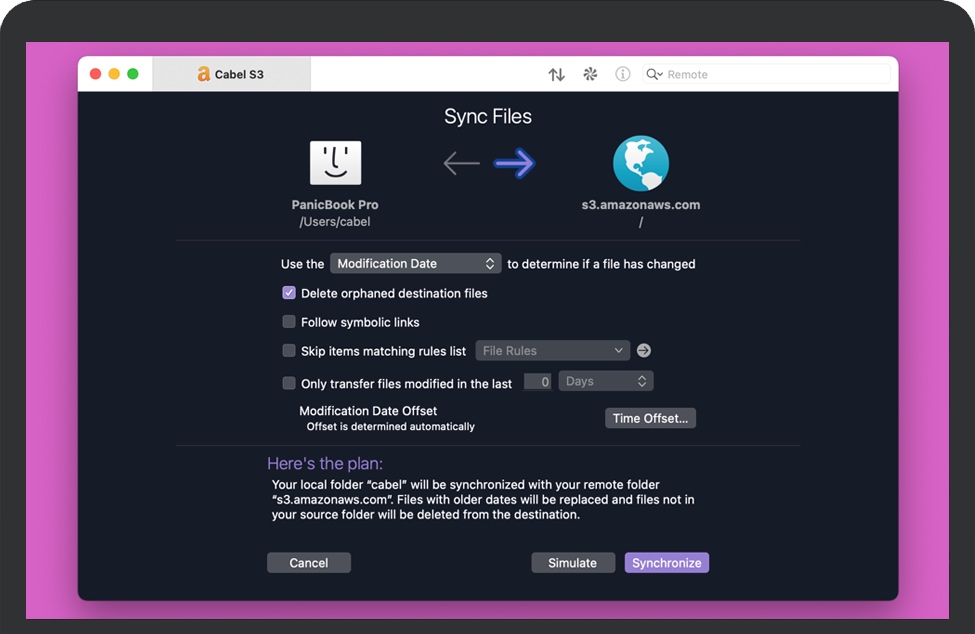The image size is (975, 634).
Task: Select the right arrow sync direction
Action: [x=515, y=164]
